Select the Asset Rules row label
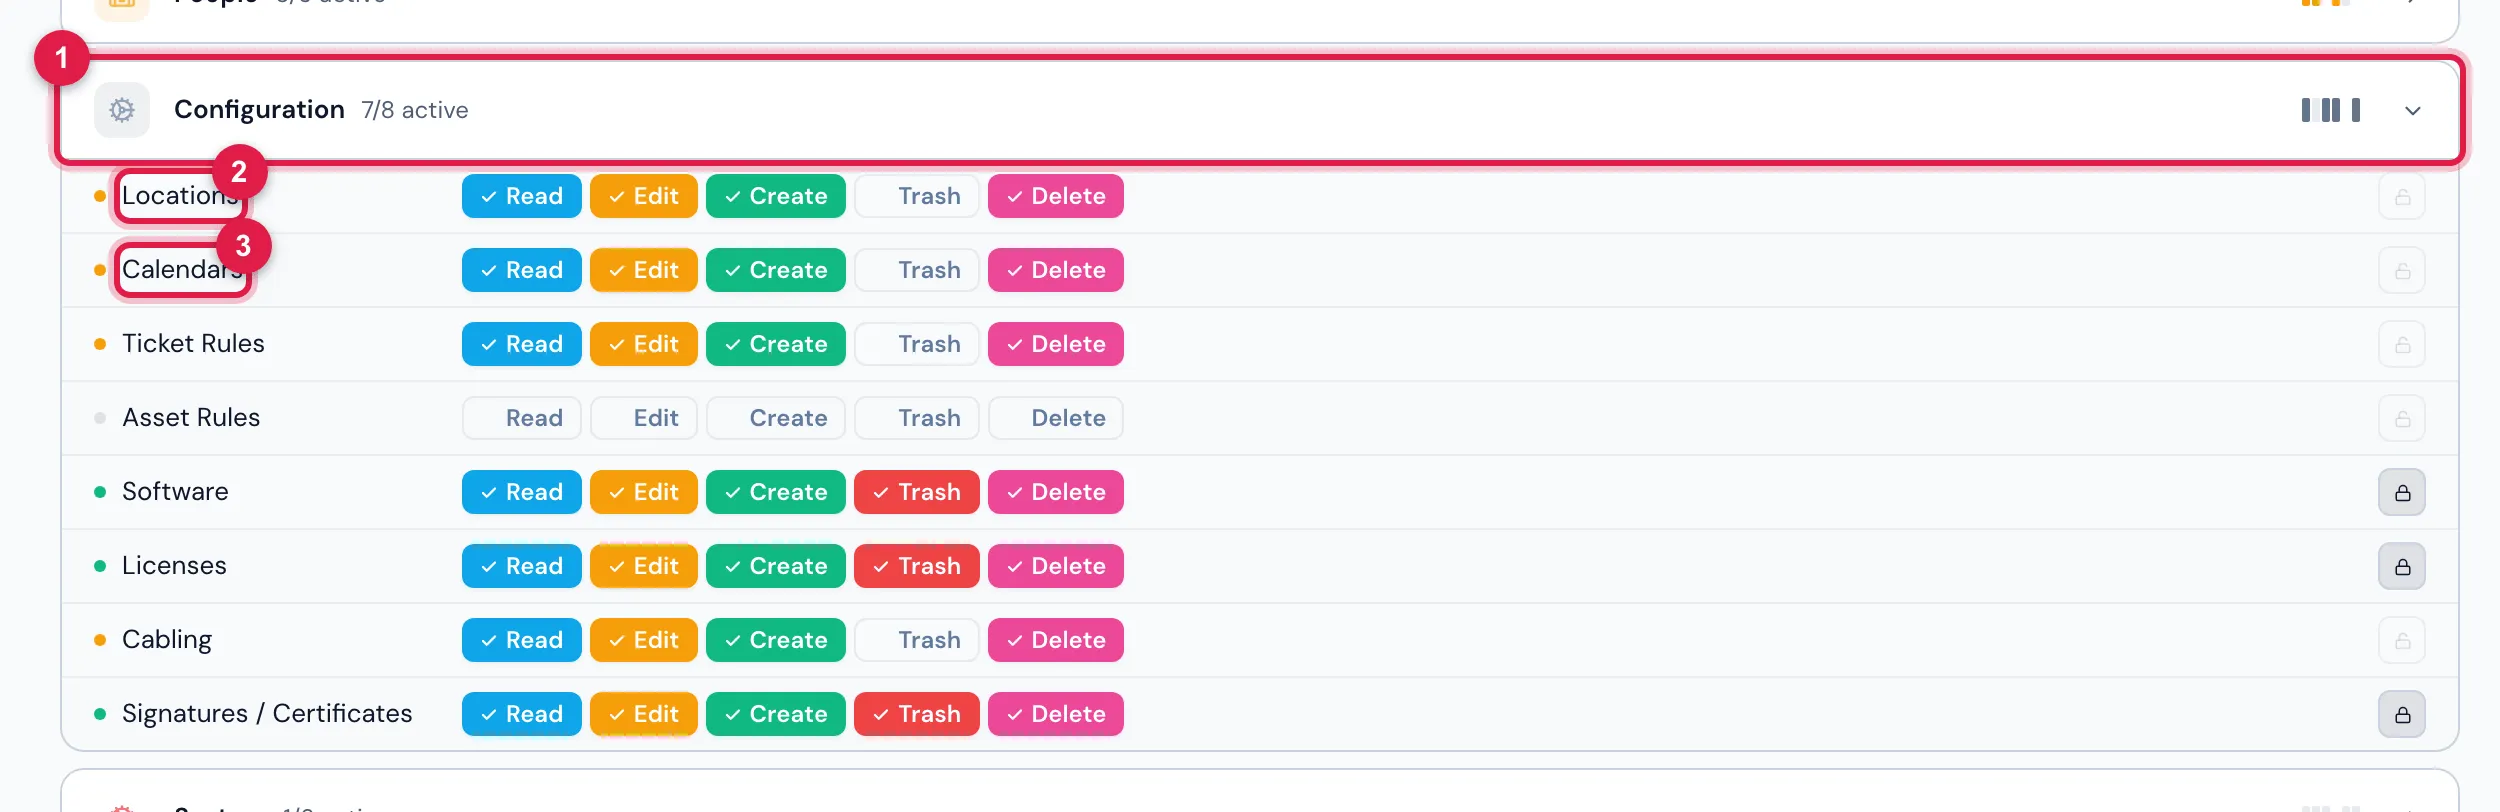The height and width of the screenshot is (812, 2500). coord(191,418)
